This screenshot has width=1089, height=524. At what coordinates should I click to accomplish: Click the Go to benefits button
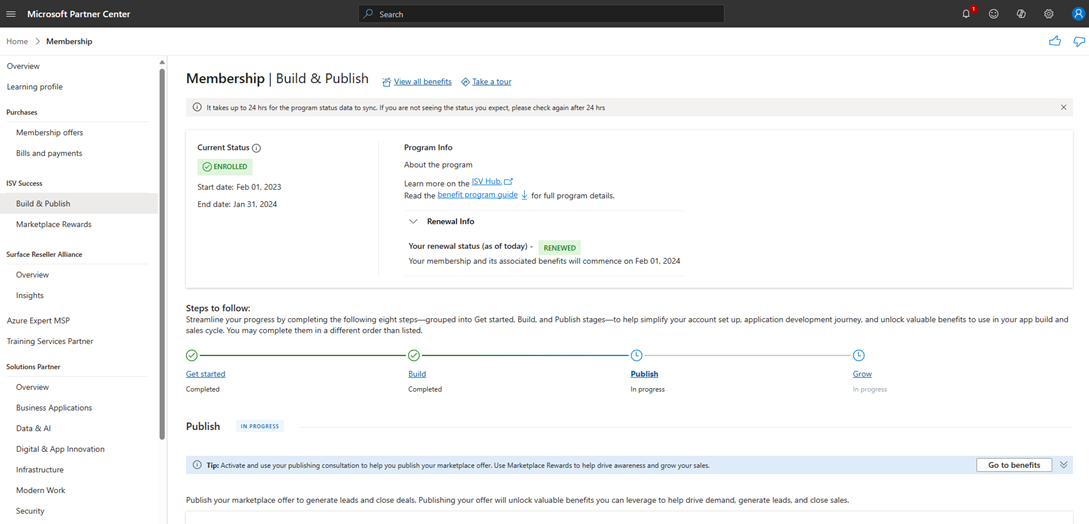coord(1013,465)
